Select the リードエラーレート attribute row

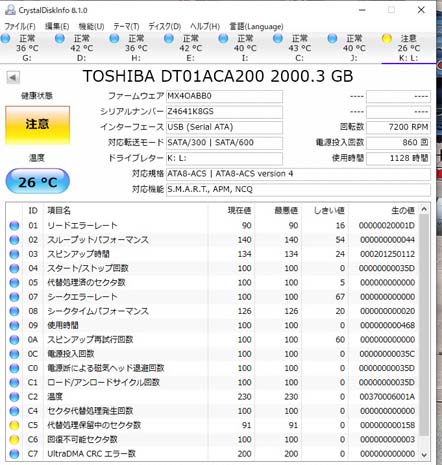pos(212,226)
